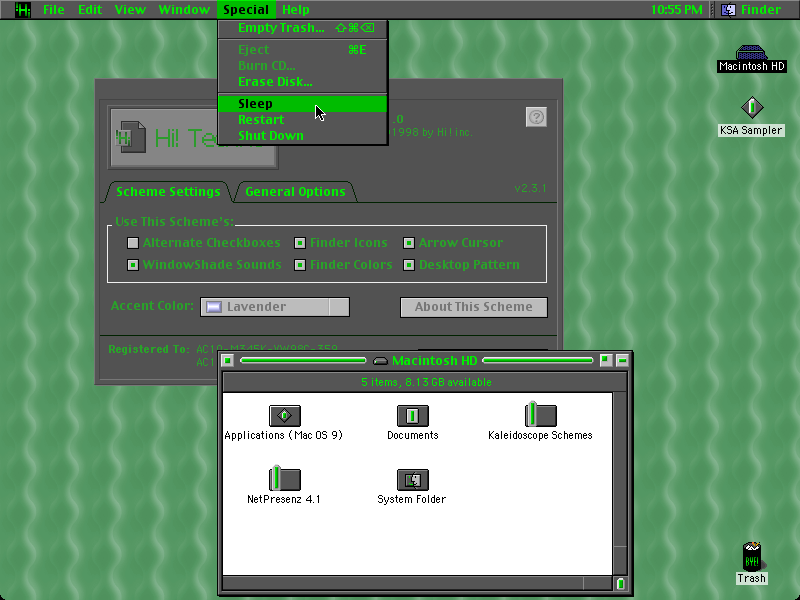This screenshot has height=600, width=800.
Task: Click the Lavender color swatch
Action: point(214,307)
